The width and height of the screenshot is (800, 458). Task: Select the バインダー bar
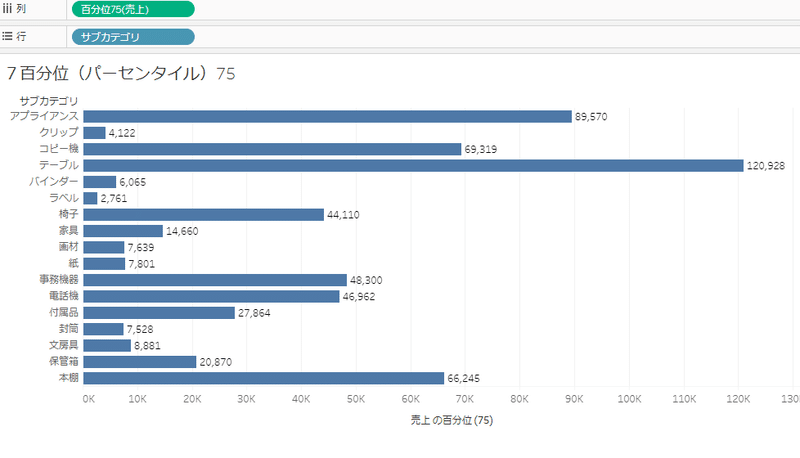coord(100,182)
